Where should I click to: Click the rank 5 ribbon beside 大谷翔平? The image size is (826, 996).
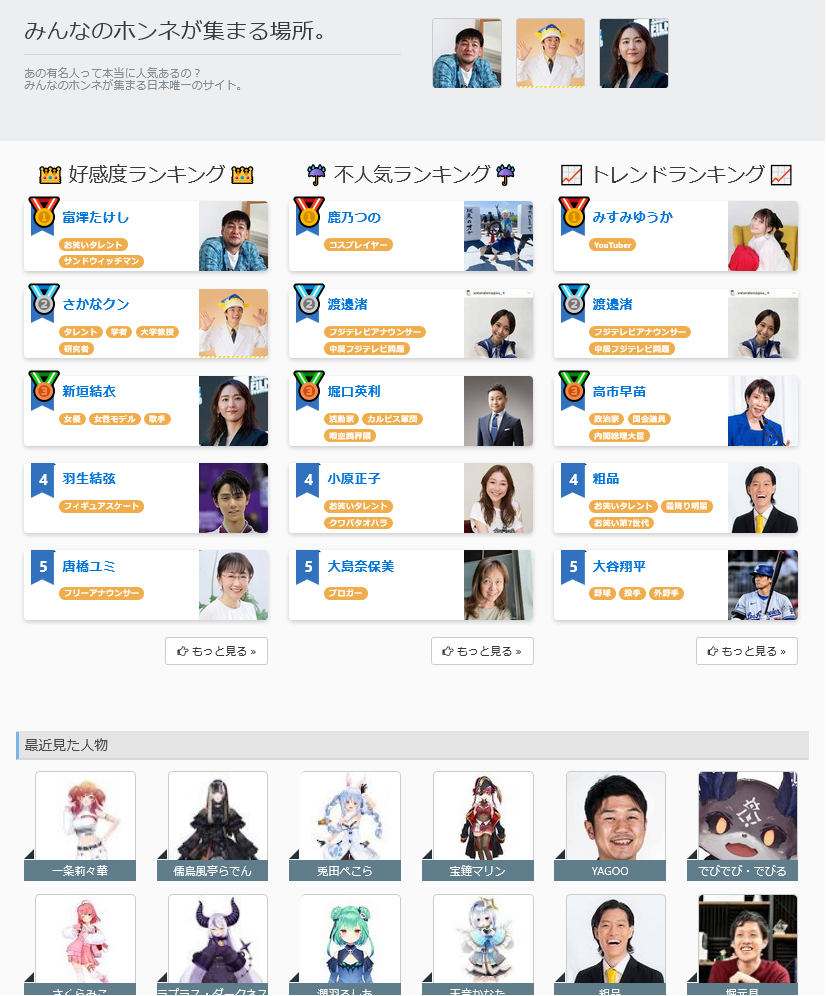click(x=573, y=567)
